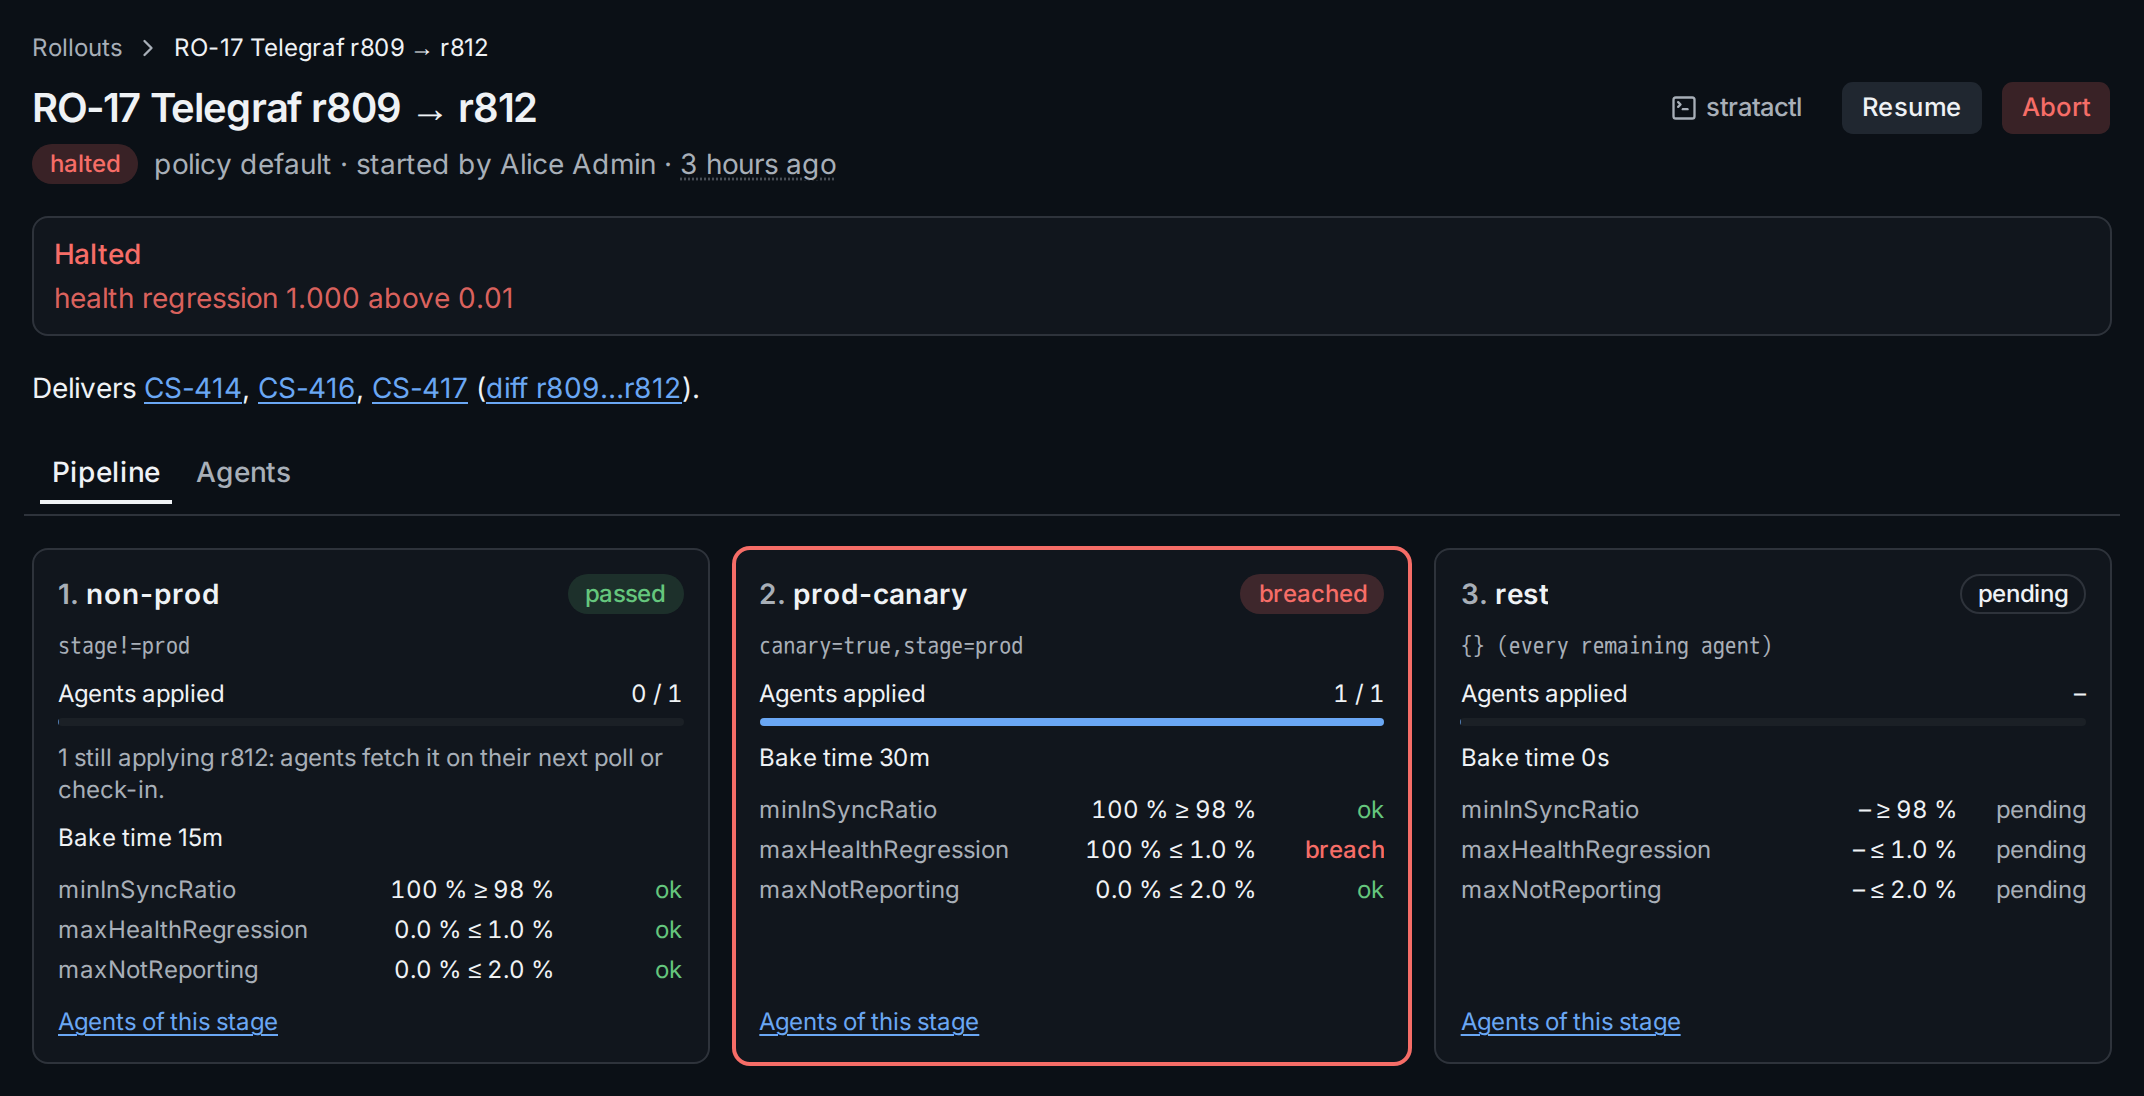This screenshot has height=1096, width=2144.
Task: Click the 3 hours ago timestamp
Action: (758, 165)
